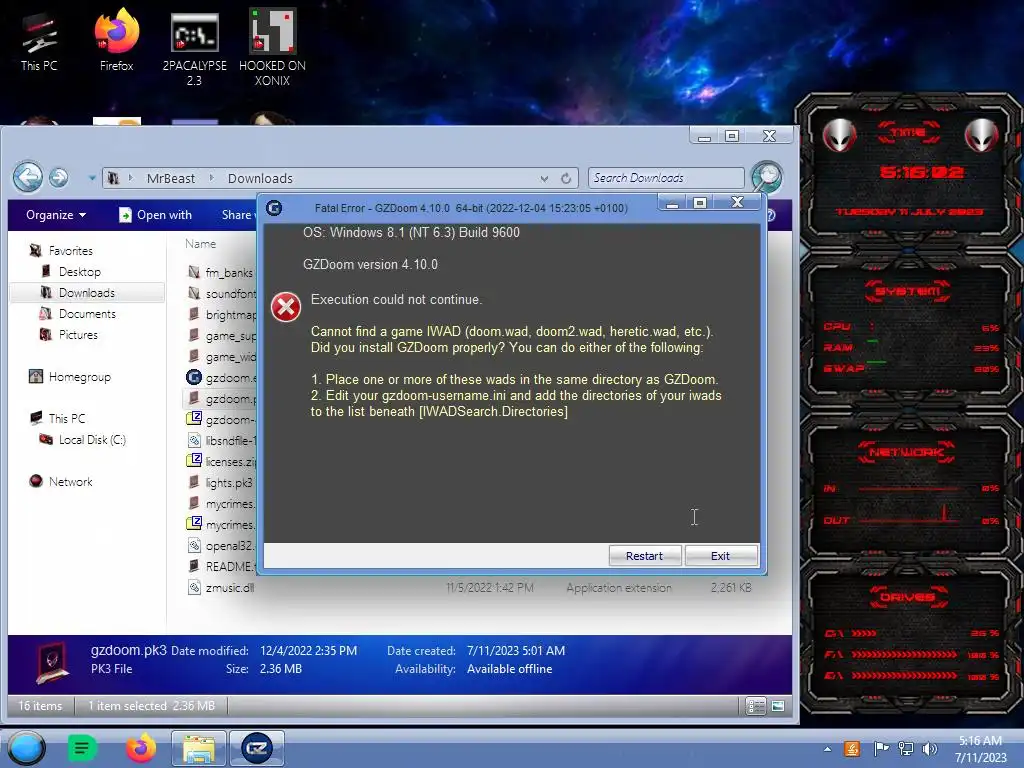Image resolution: width=1024 pixels, height=768 pixels.
Task: Open the Start orb menu
Action: click(x=26, y=748)
